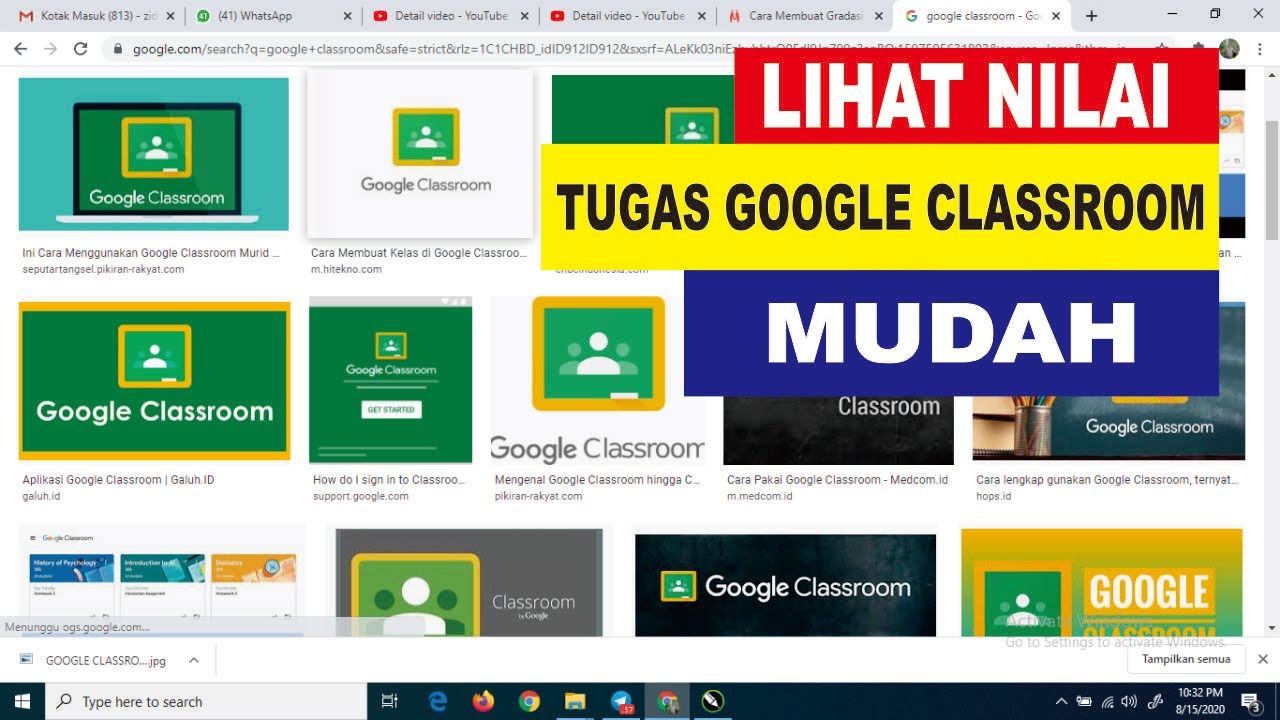The height and width of the screenshot is (720, 1280).
Task: Open Windows Task View
Action: [x=390, y=701]
